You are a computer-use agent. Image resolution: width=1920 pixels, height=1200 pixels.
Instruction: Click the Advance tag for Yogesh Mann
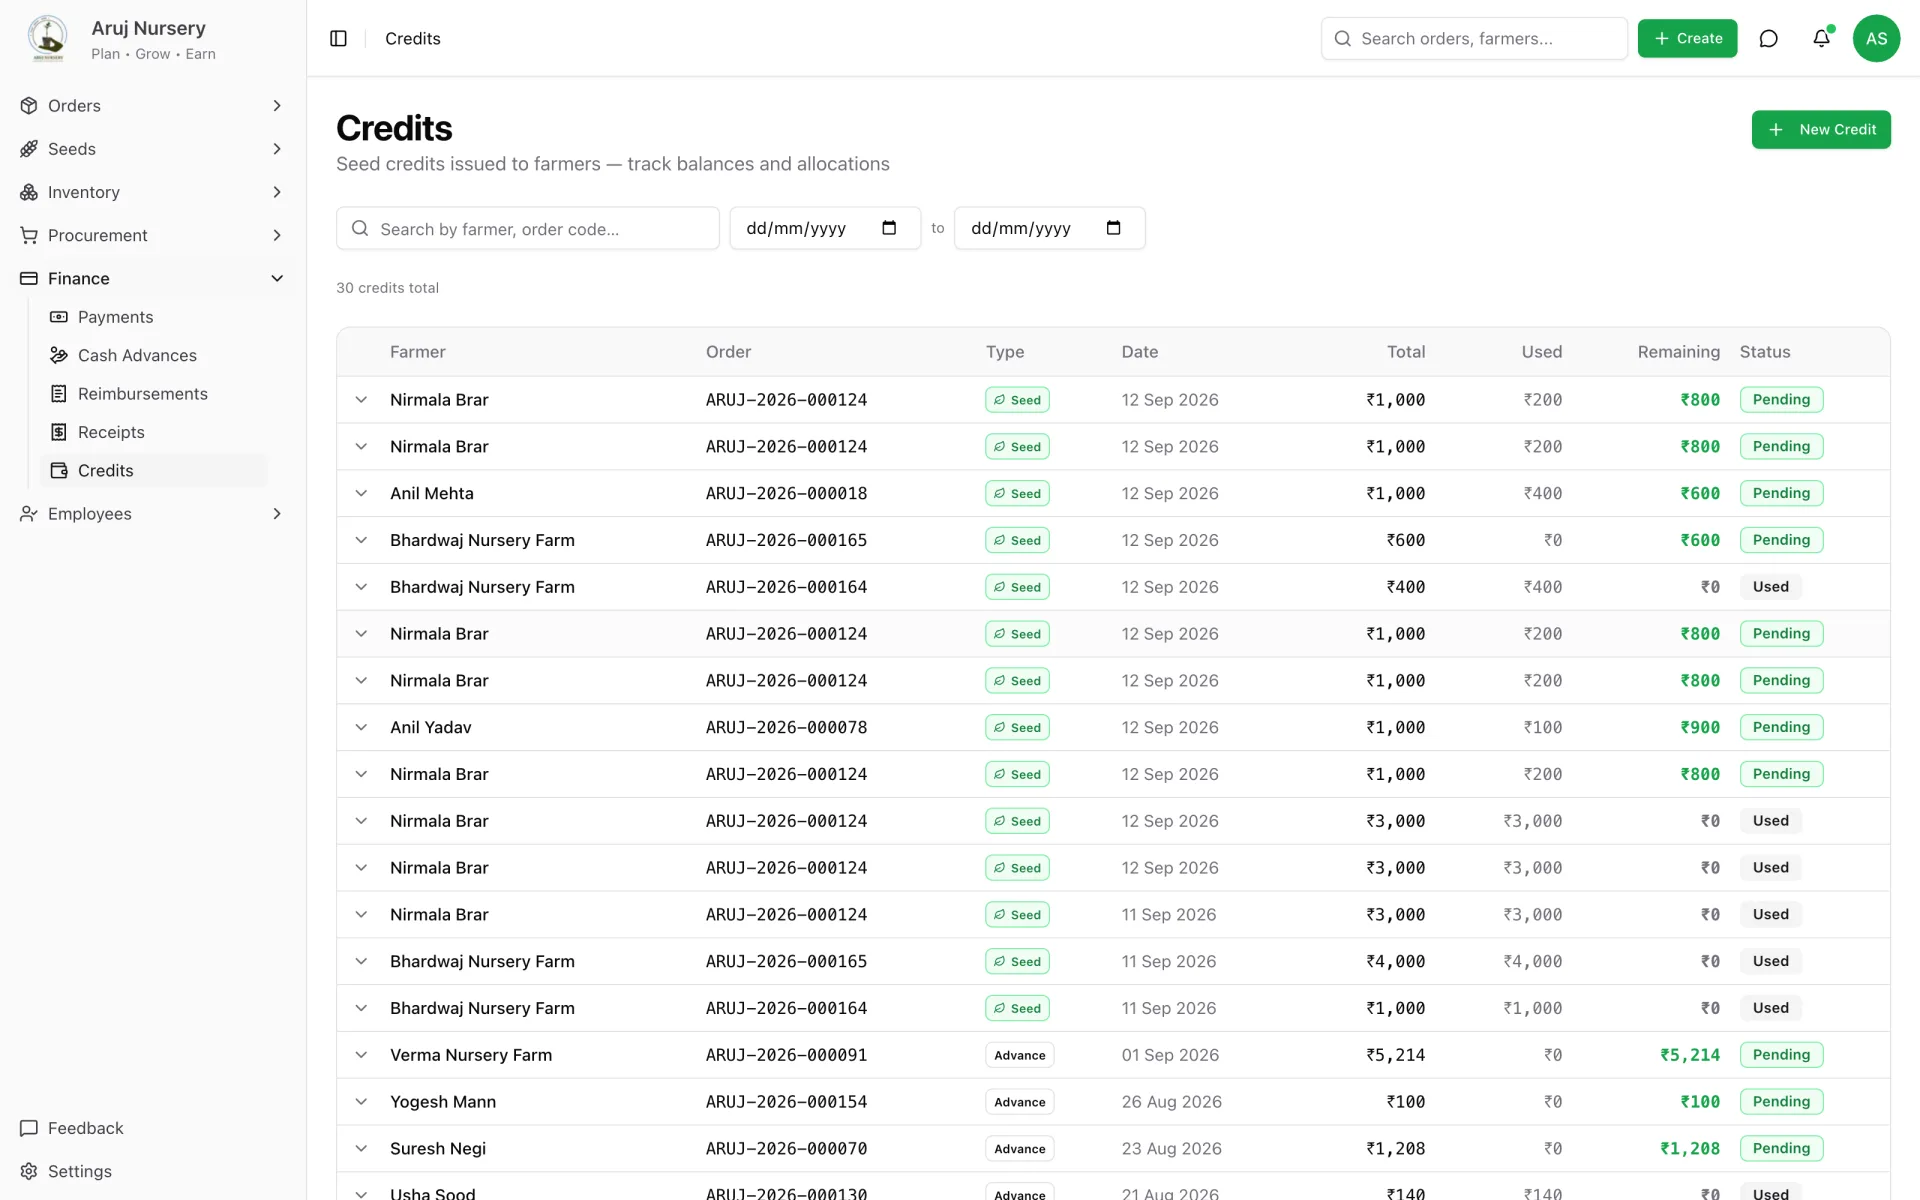click(x=1019, y=1101)
